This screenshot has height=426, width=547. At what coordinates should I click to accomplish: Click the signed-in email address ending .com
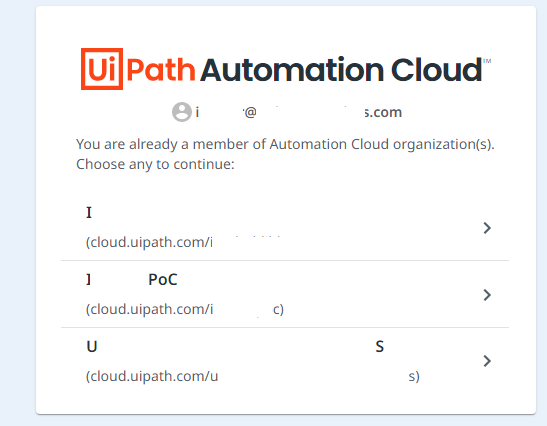299,112
